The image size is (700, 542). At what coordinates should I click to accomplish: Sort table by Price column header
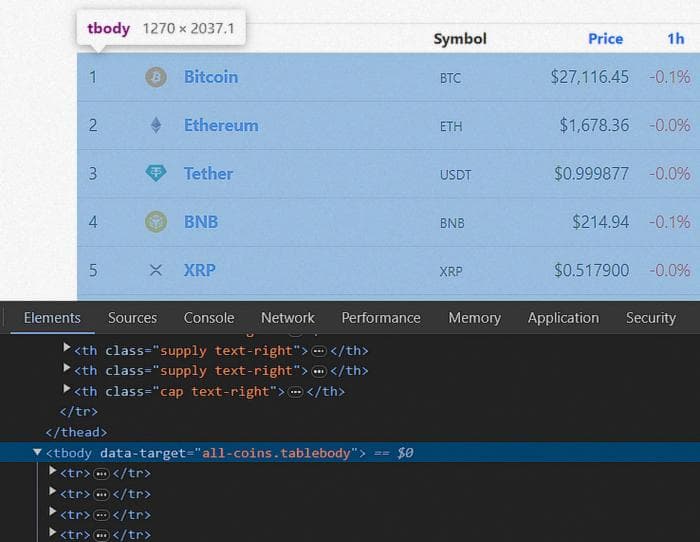pyautogui.click(x=605, y=39)
